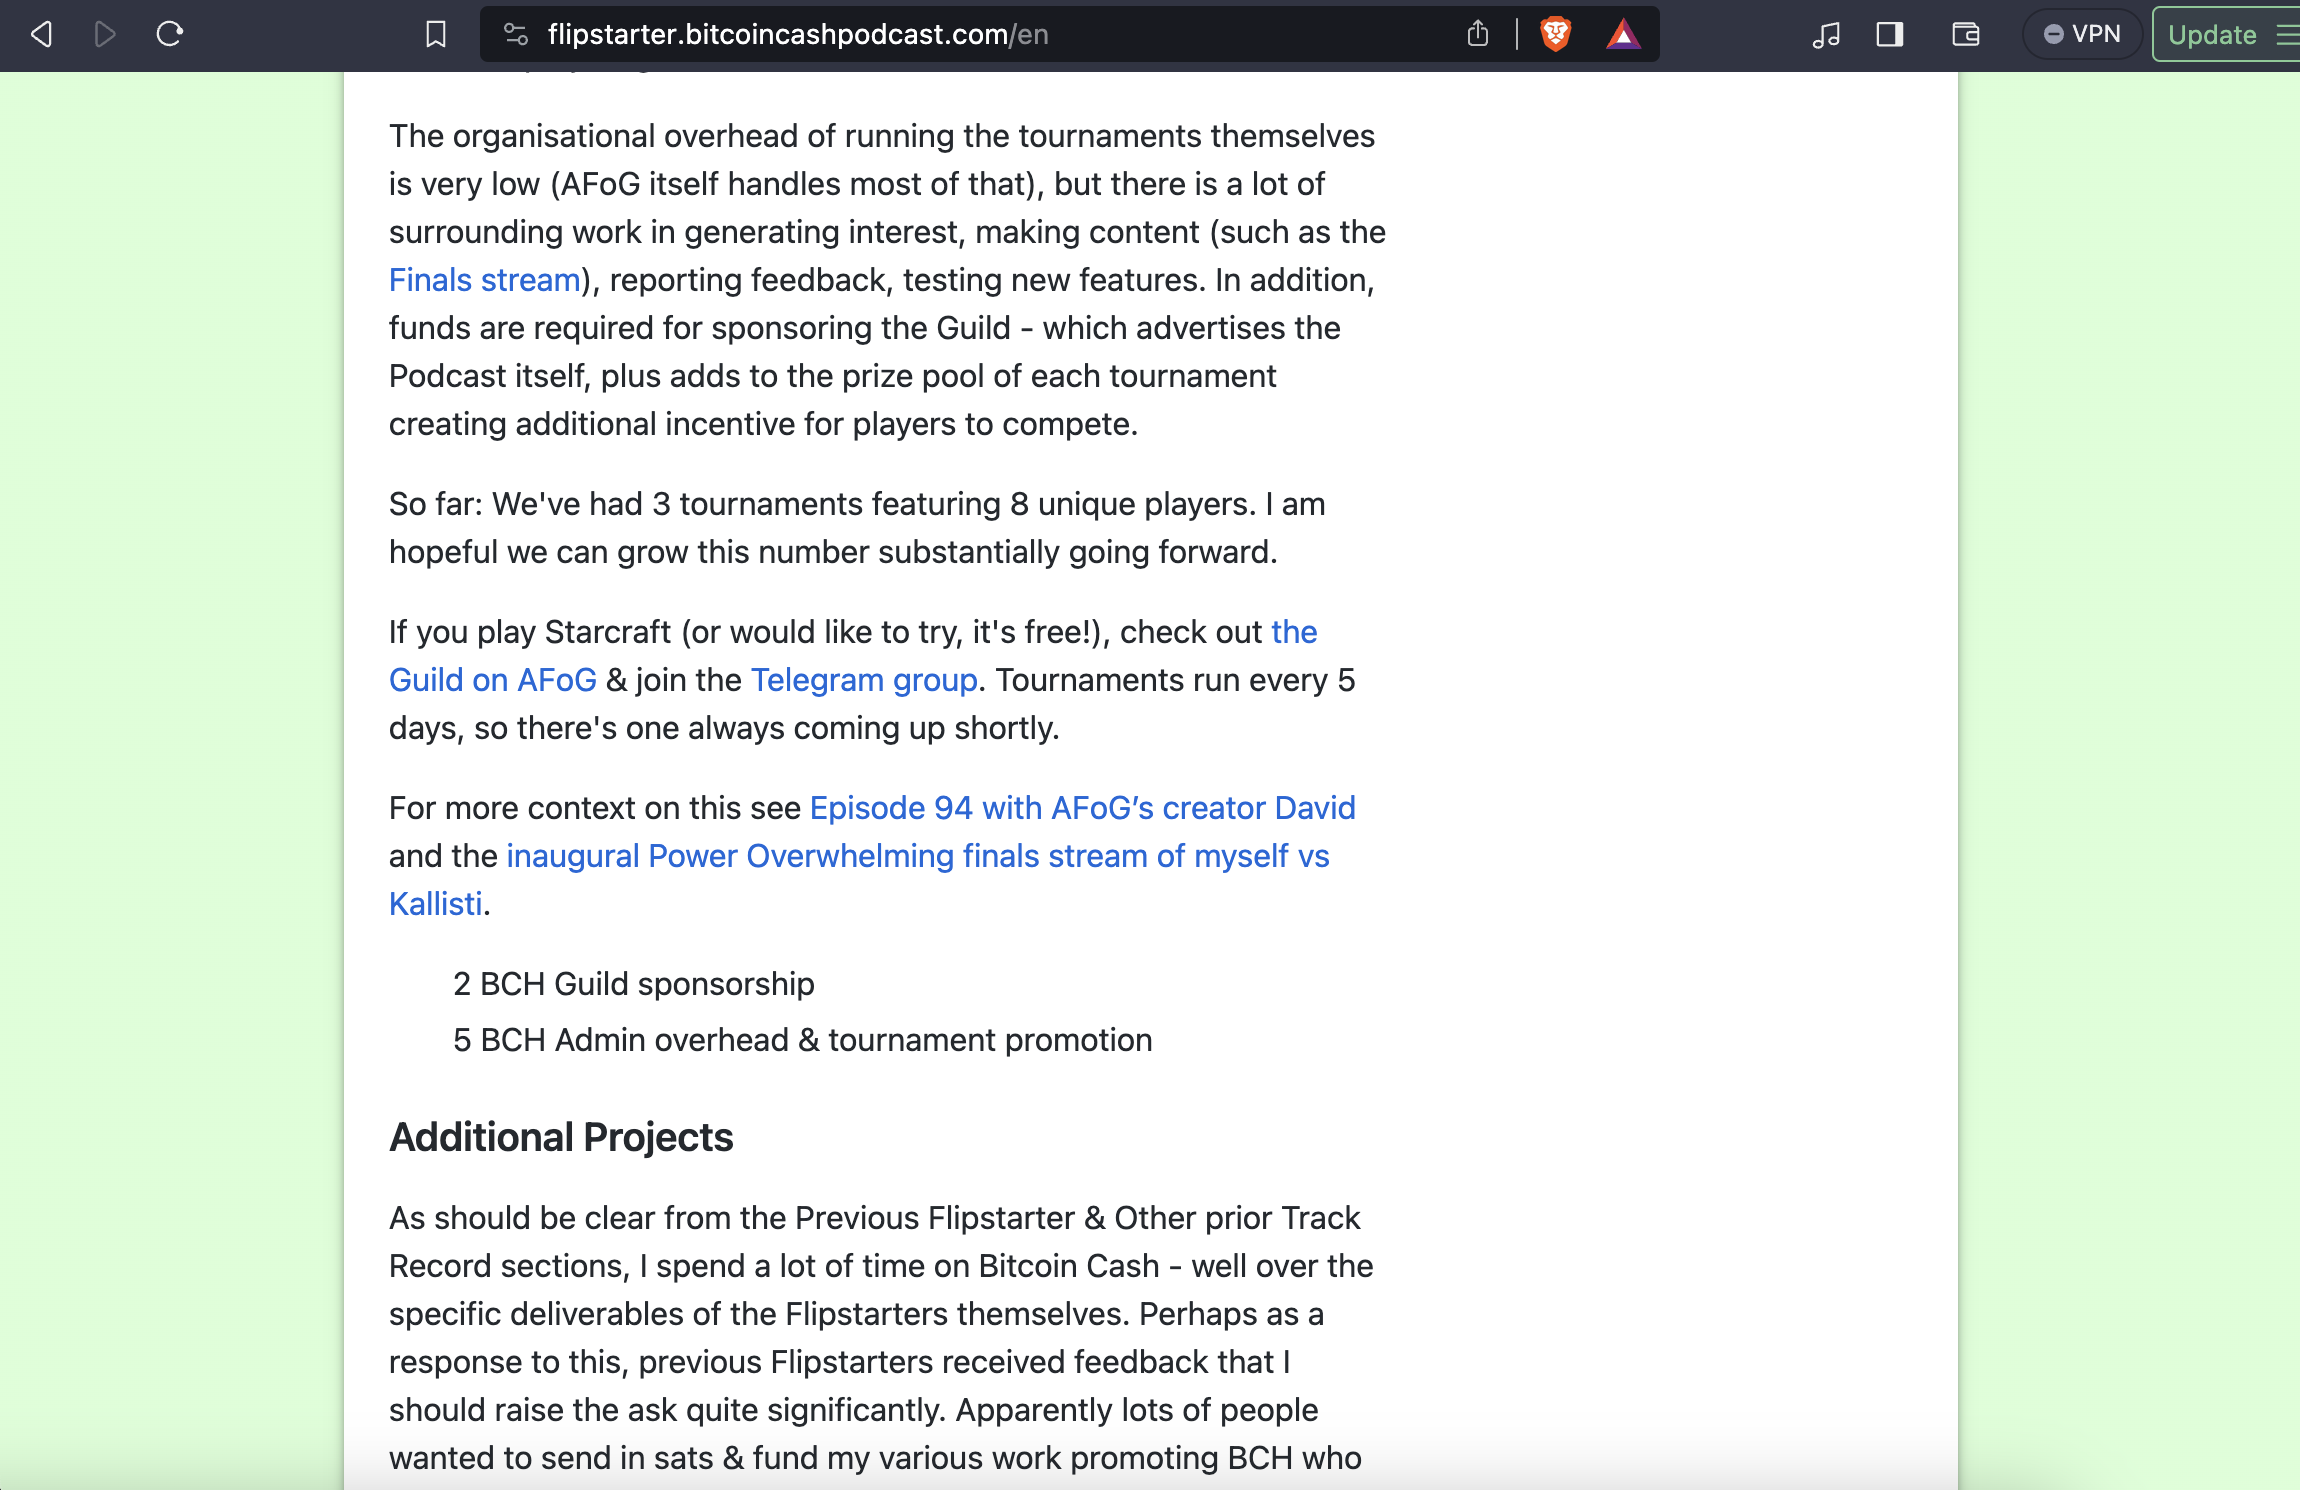Open the Finals stream link
This screenshot has height=1490, width=2300.
(485, 280)
